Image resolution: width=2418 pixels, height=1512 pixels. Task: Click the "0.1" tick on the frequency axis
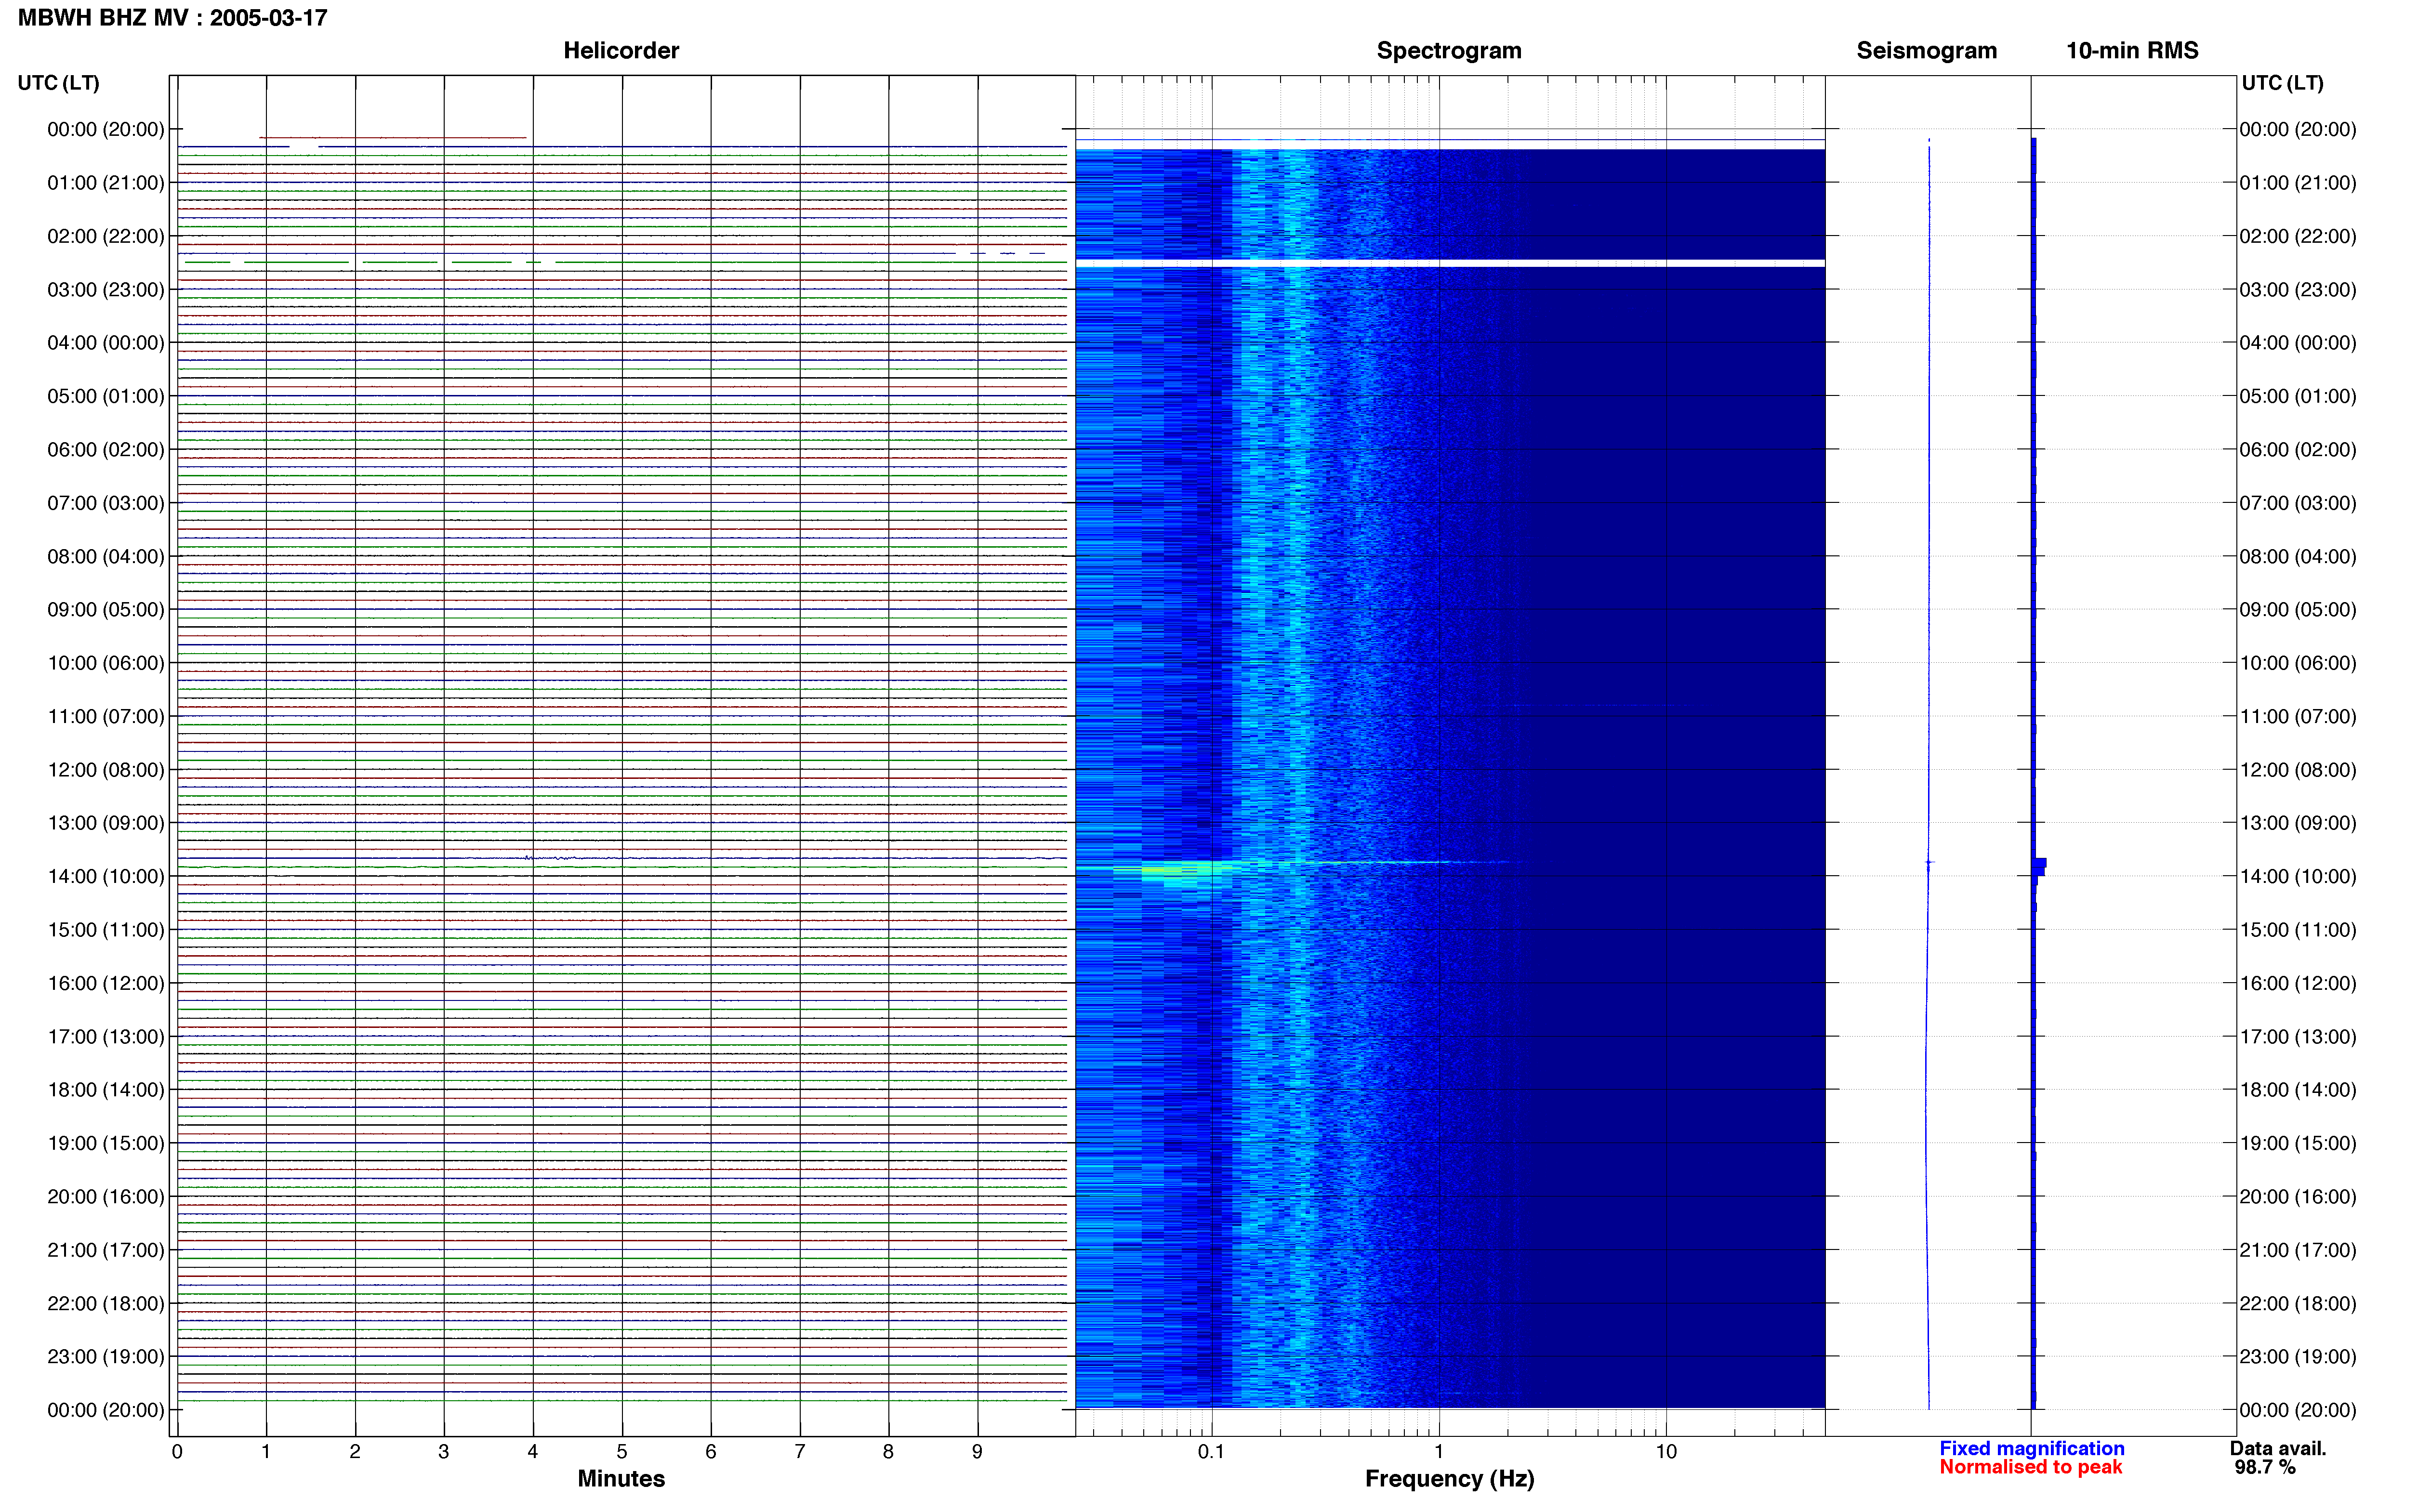(x=1211, y=1451)
